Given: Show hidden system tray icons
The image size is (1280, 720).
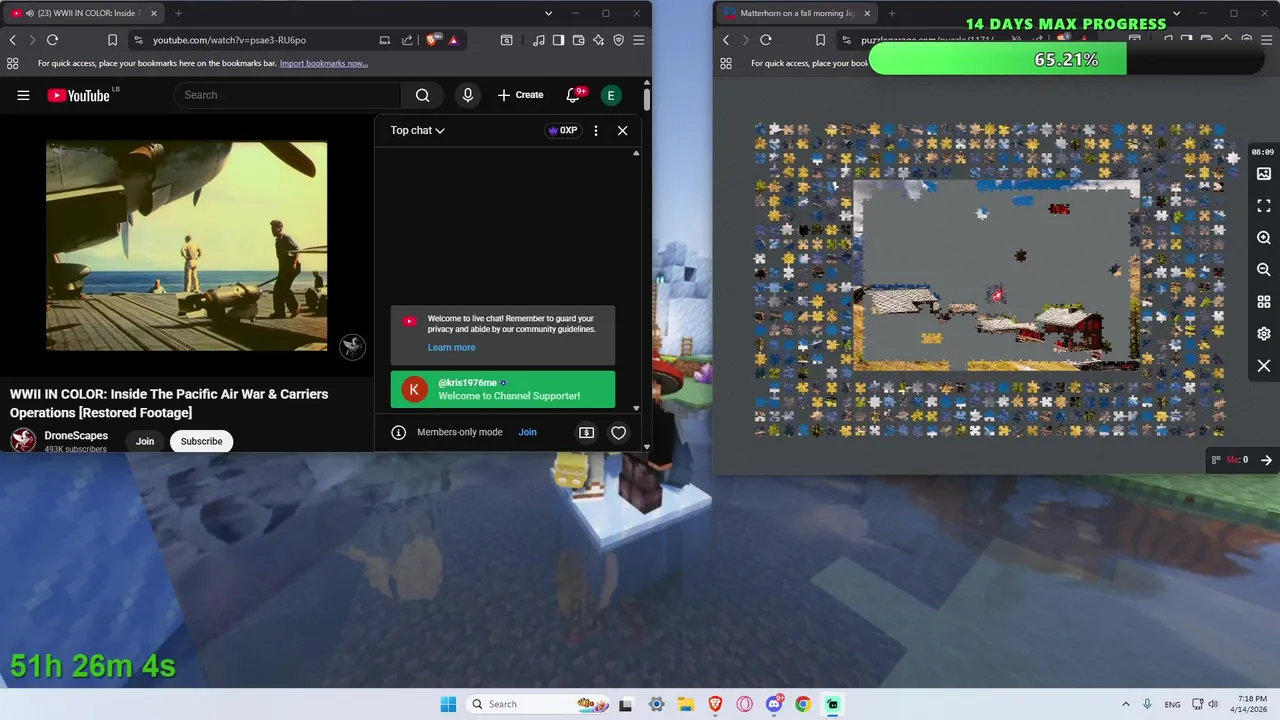Looking at the screenshot, I should pos(1125,704).
